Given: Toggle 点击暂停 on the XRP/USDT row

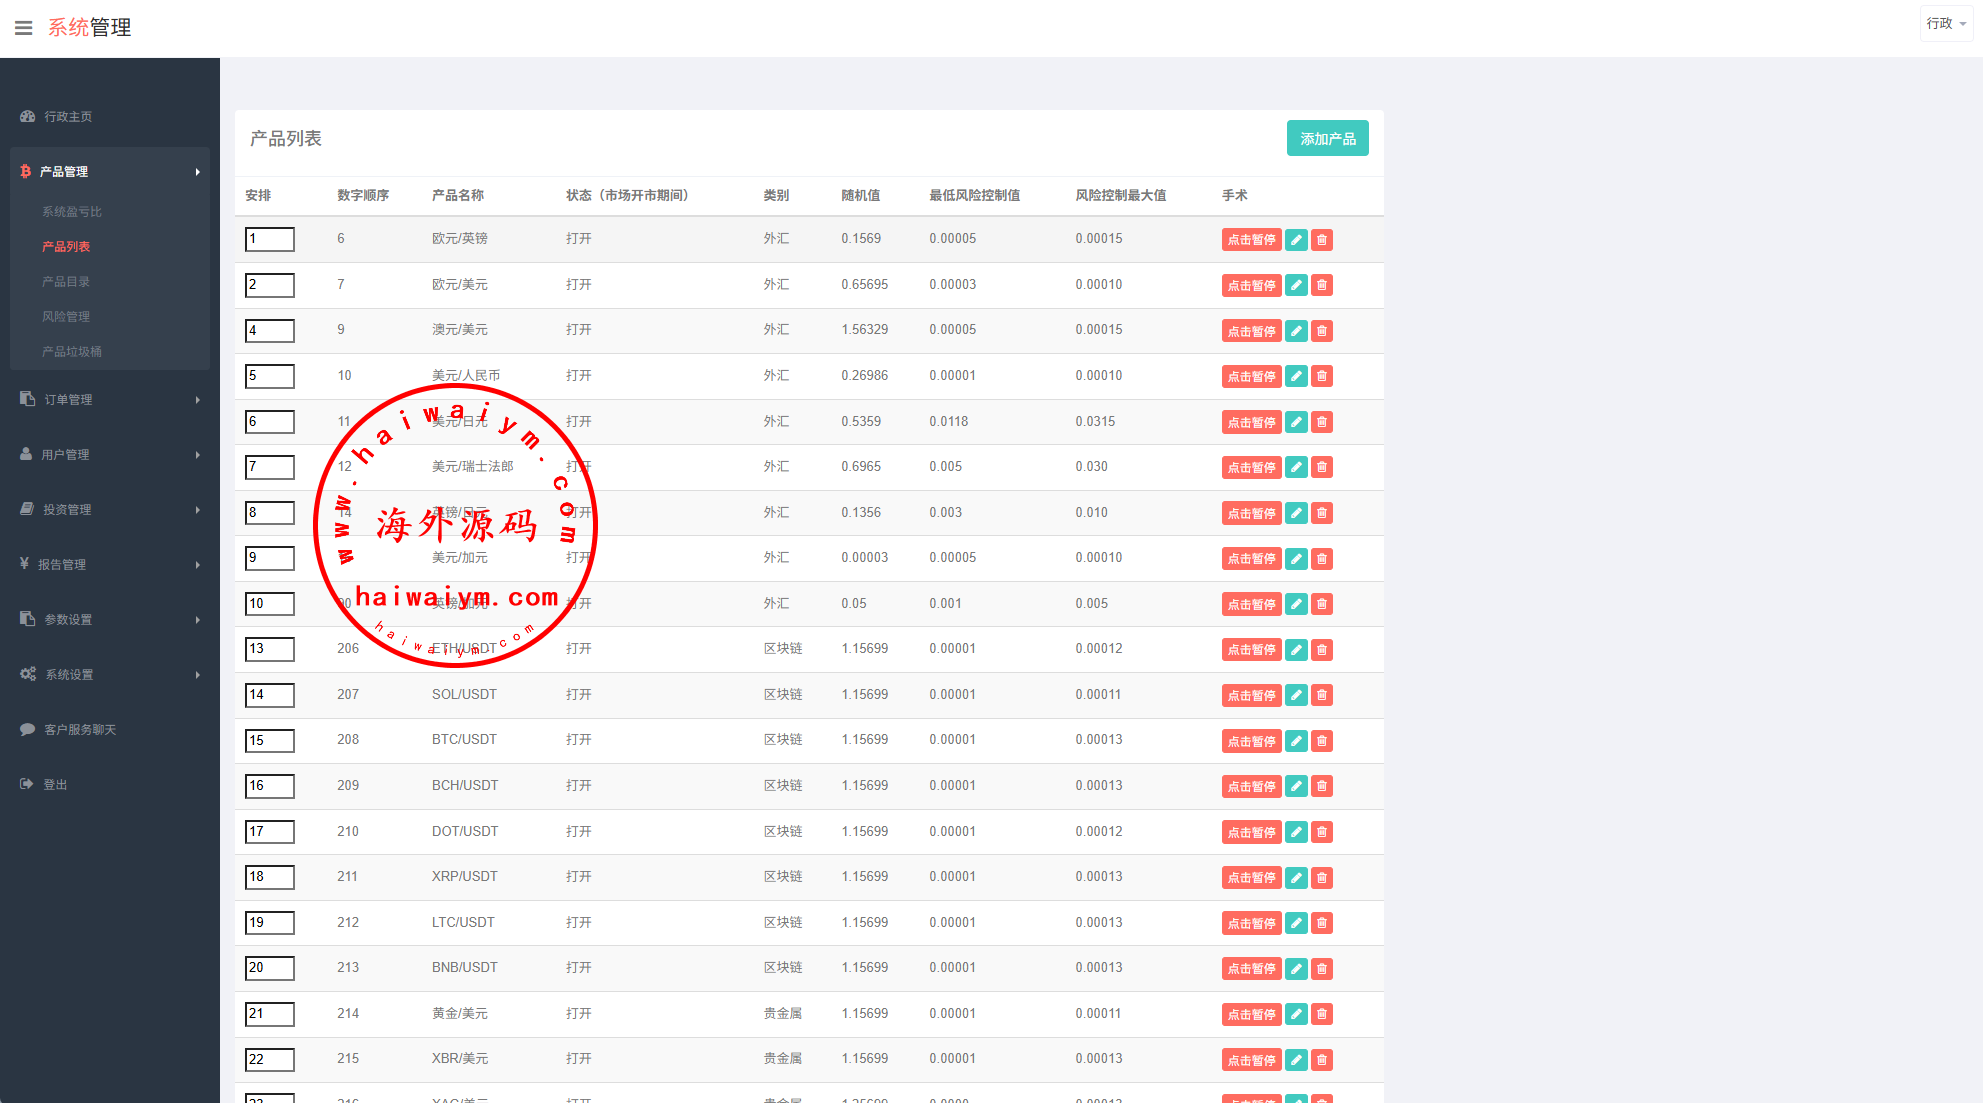Looking at the screenshot, I should tap(1251, 878).
